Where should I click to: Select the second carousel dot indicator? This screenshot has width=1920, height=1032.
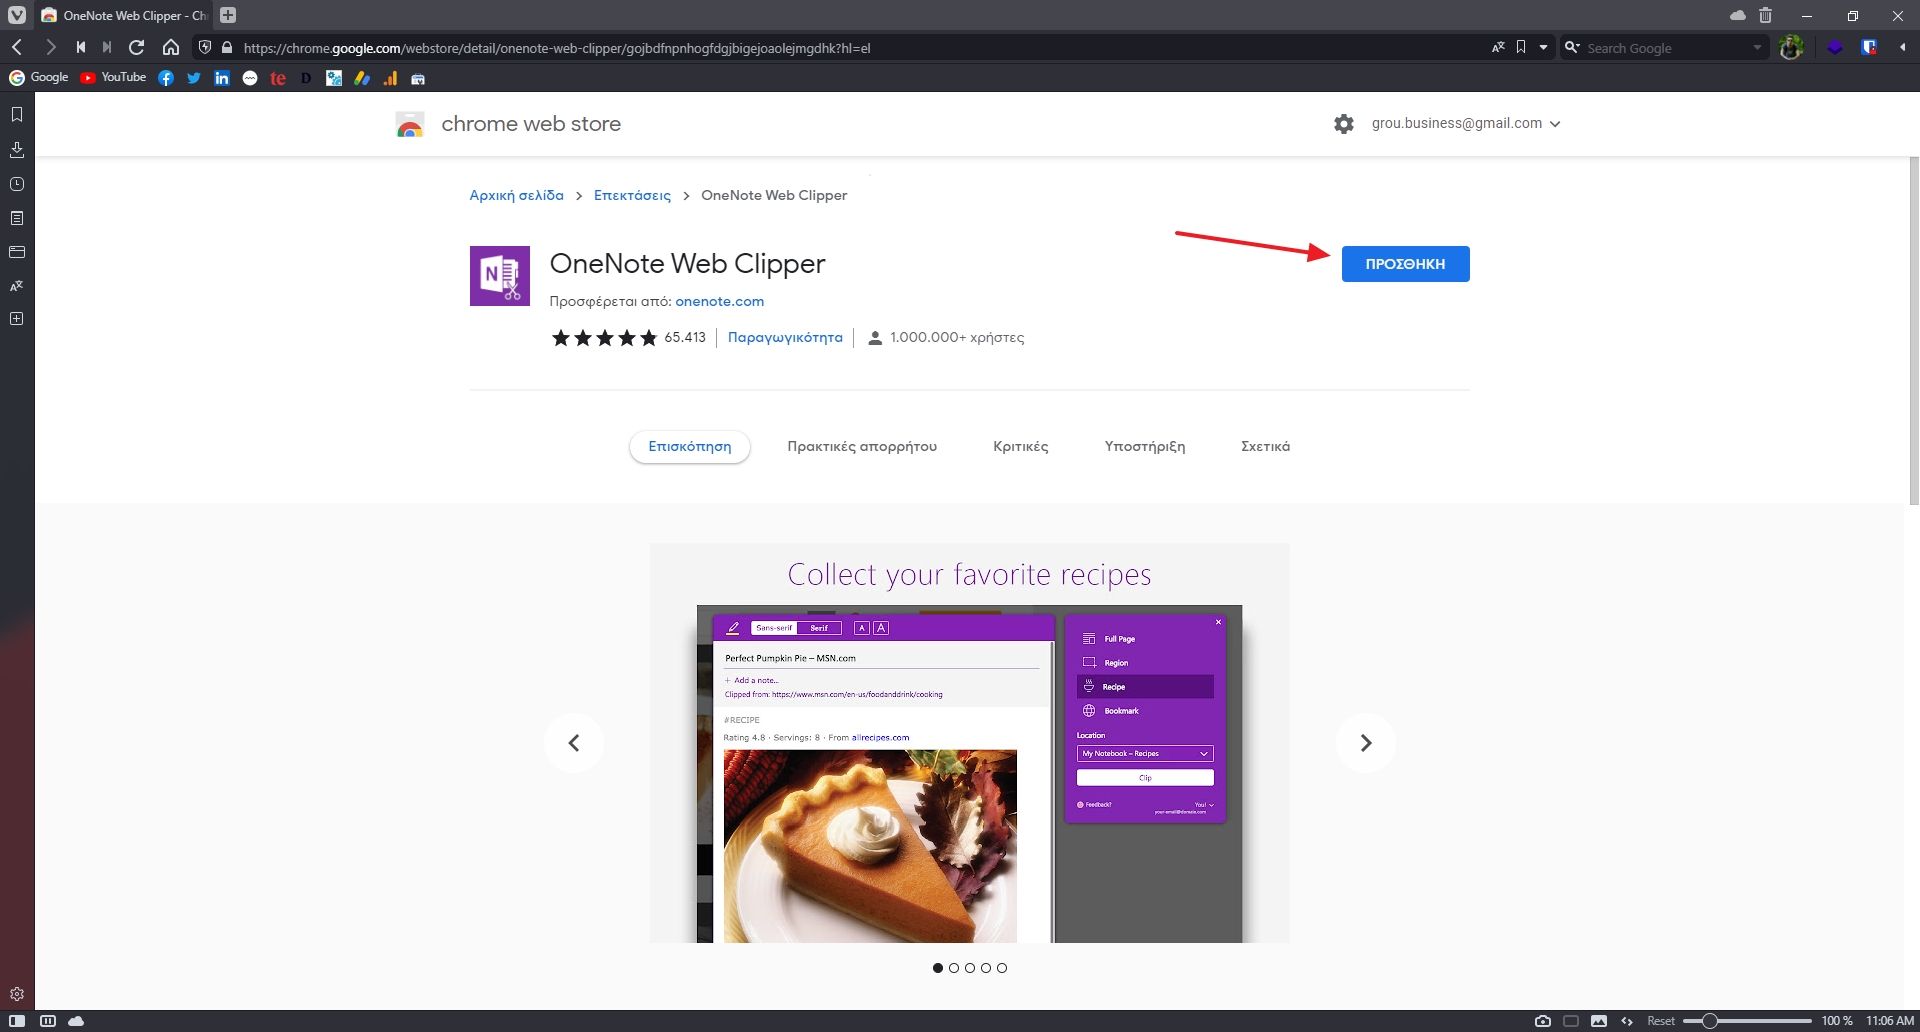click(x=954, y=968)
